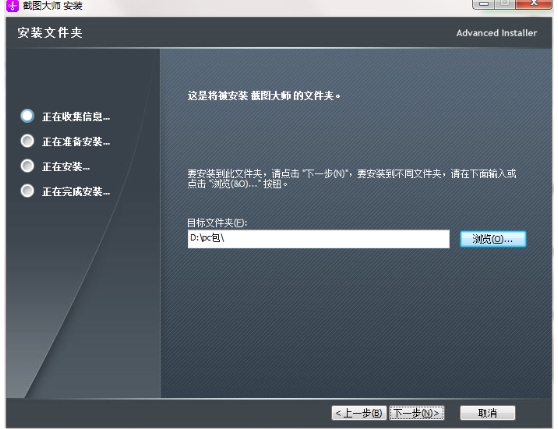Click the 正在准备安装... step label text
Image resolution: width=558 pixels, height=429 pixels.
[76, 142]
